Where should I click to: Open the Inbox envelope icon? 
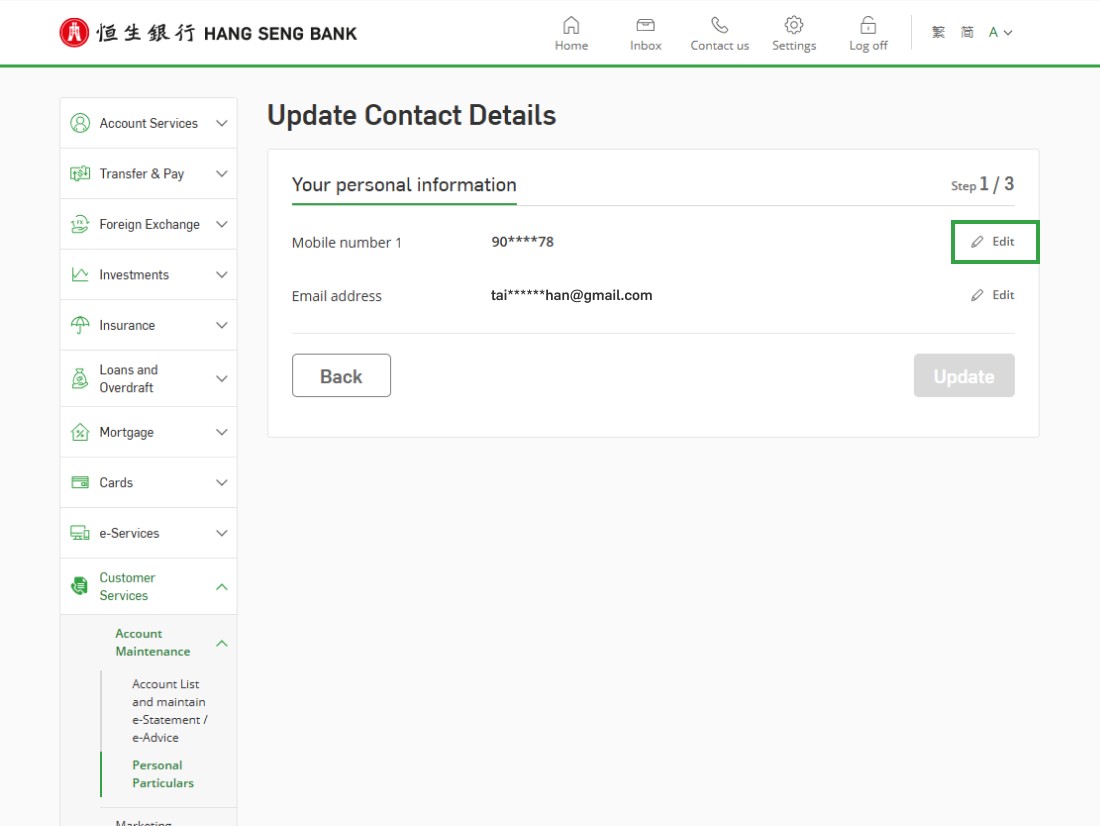(x=645, y=25)
